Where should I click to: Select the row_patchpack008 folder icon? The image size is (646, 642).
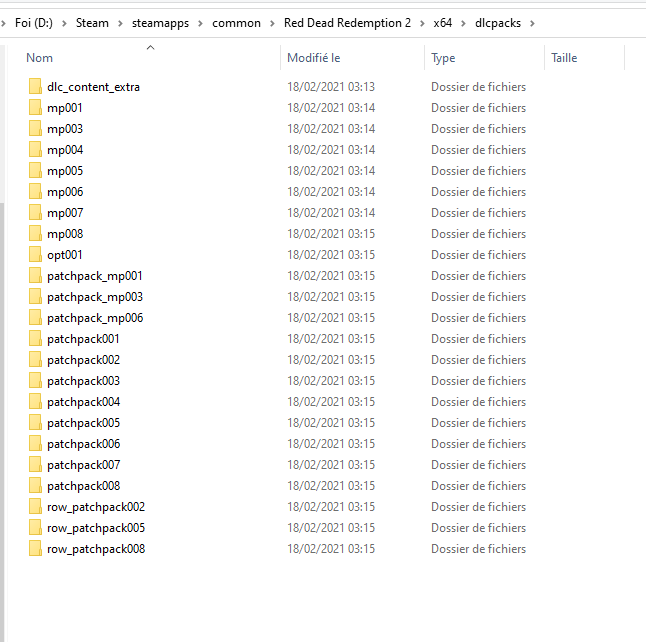35,549
